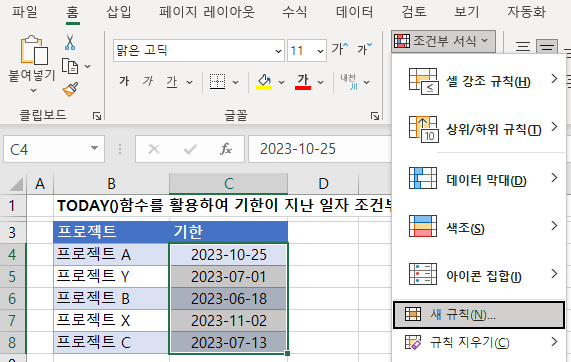This screenshot has width=571, height=362.
Task: Open font color dropdown arrow
Action: pyautogui.click(x=320, y=82)
